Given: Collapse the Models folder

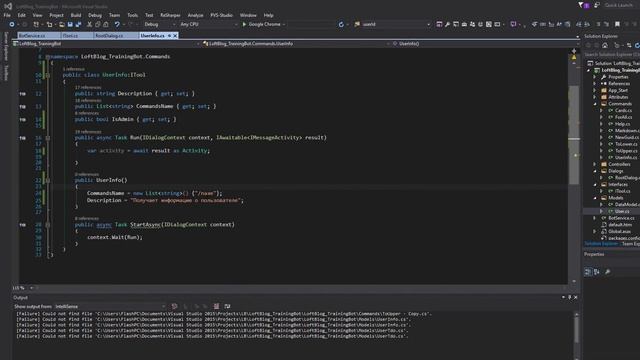Looking at the screenshot, I should tap(595, 198).
